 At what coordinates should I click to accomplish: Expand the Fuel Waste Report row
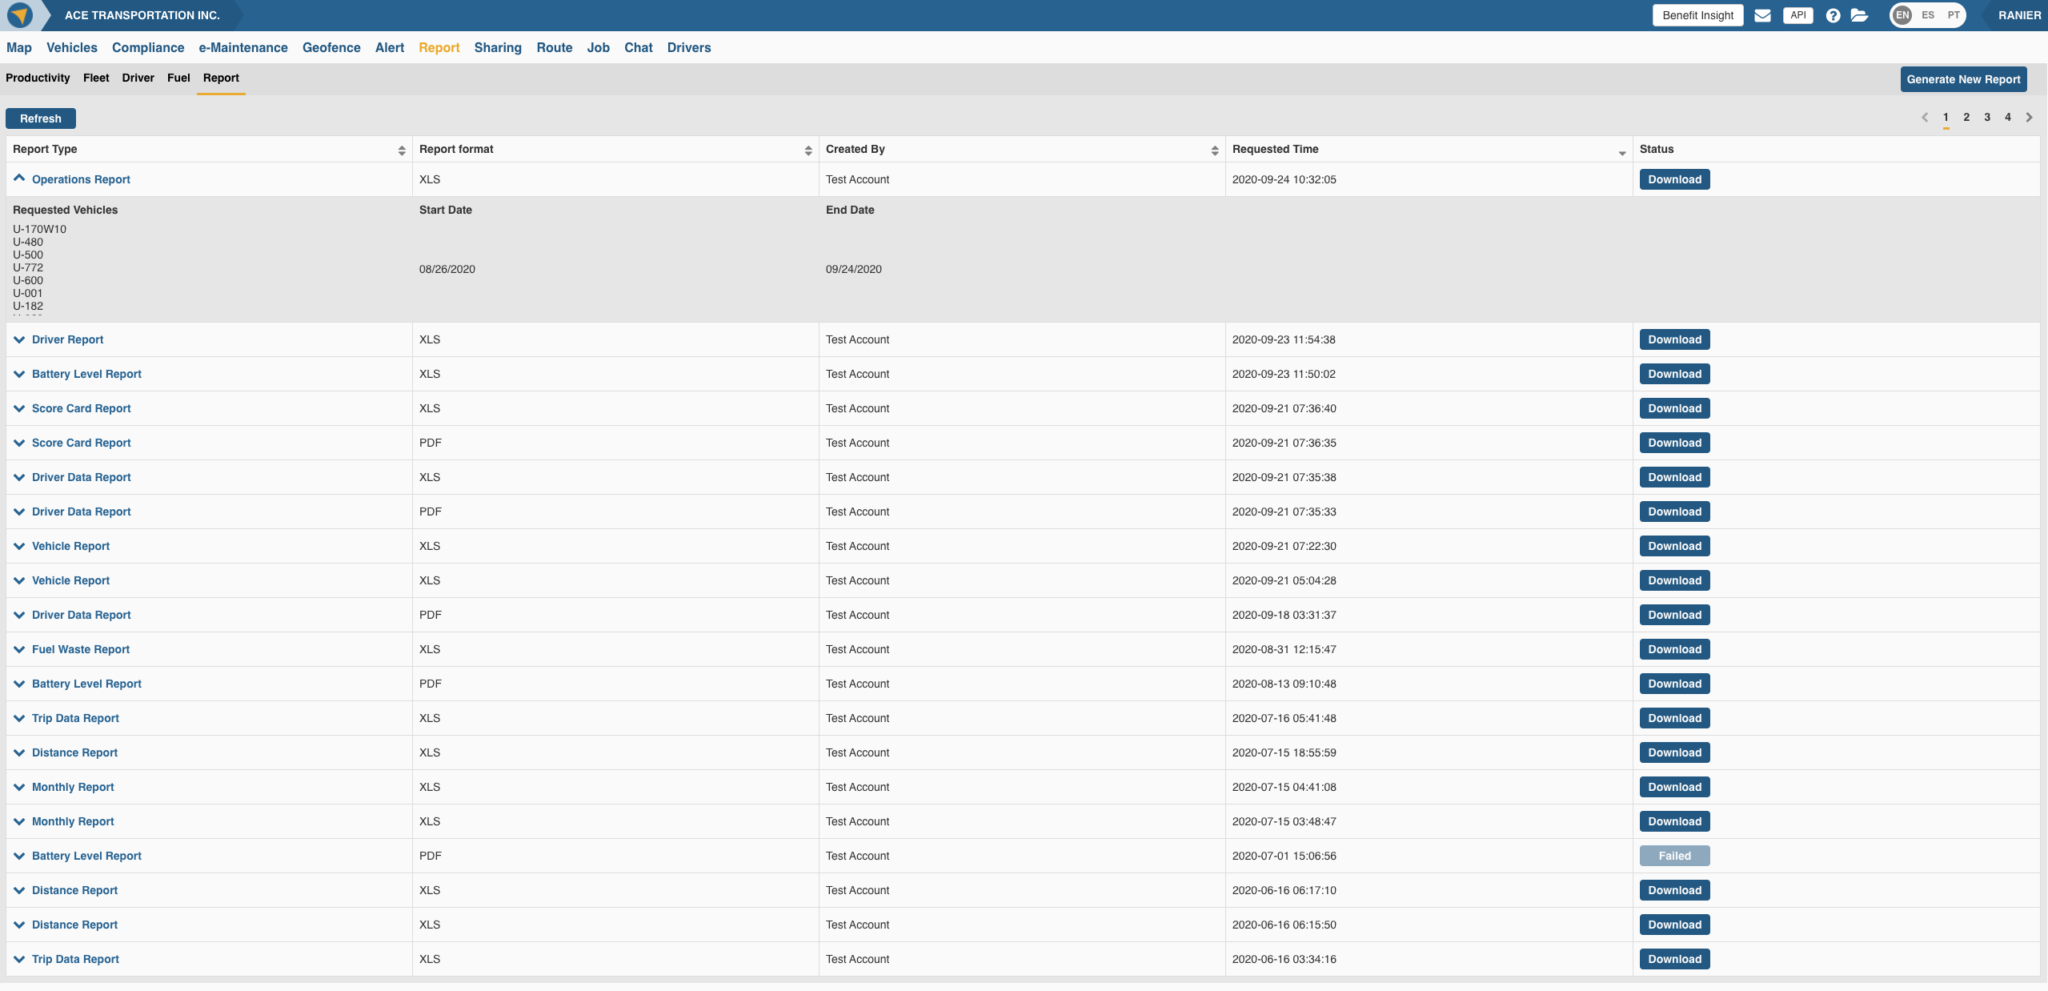tap(18, 649)
